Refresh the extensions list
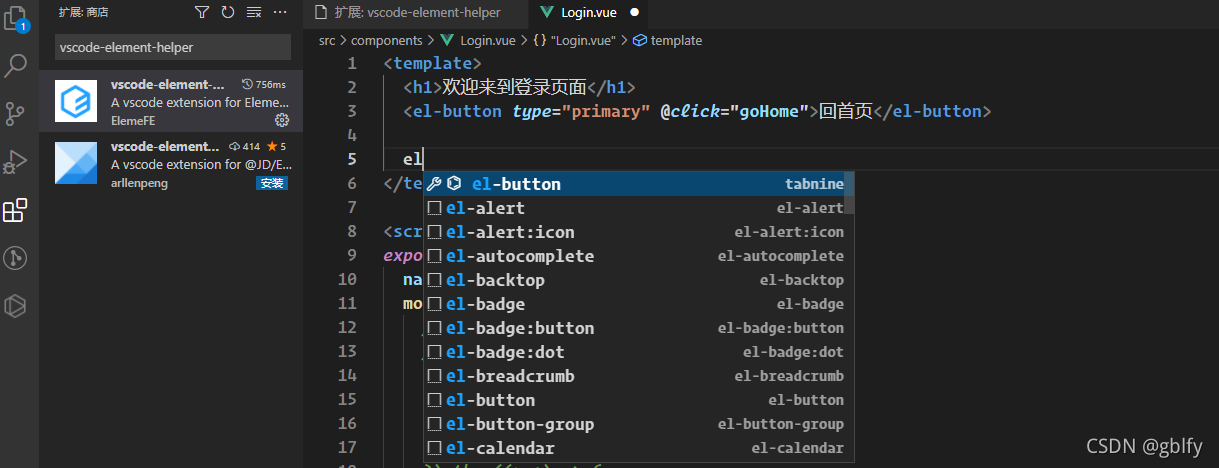 pos(228,13)
